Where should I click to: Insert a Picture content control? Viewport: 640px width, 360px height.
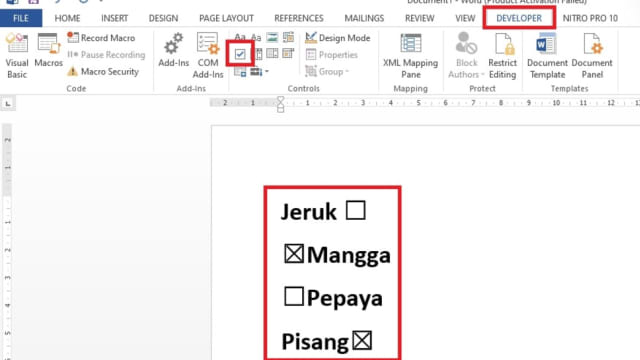point(272,38)
